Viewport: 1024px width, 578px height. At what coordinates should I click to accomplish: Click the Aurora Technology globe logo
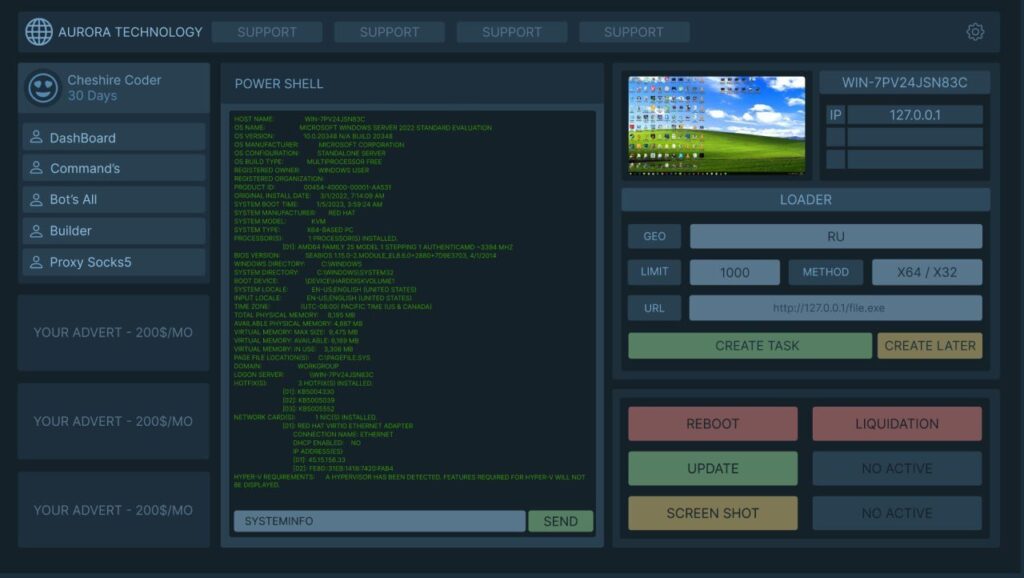39,32
